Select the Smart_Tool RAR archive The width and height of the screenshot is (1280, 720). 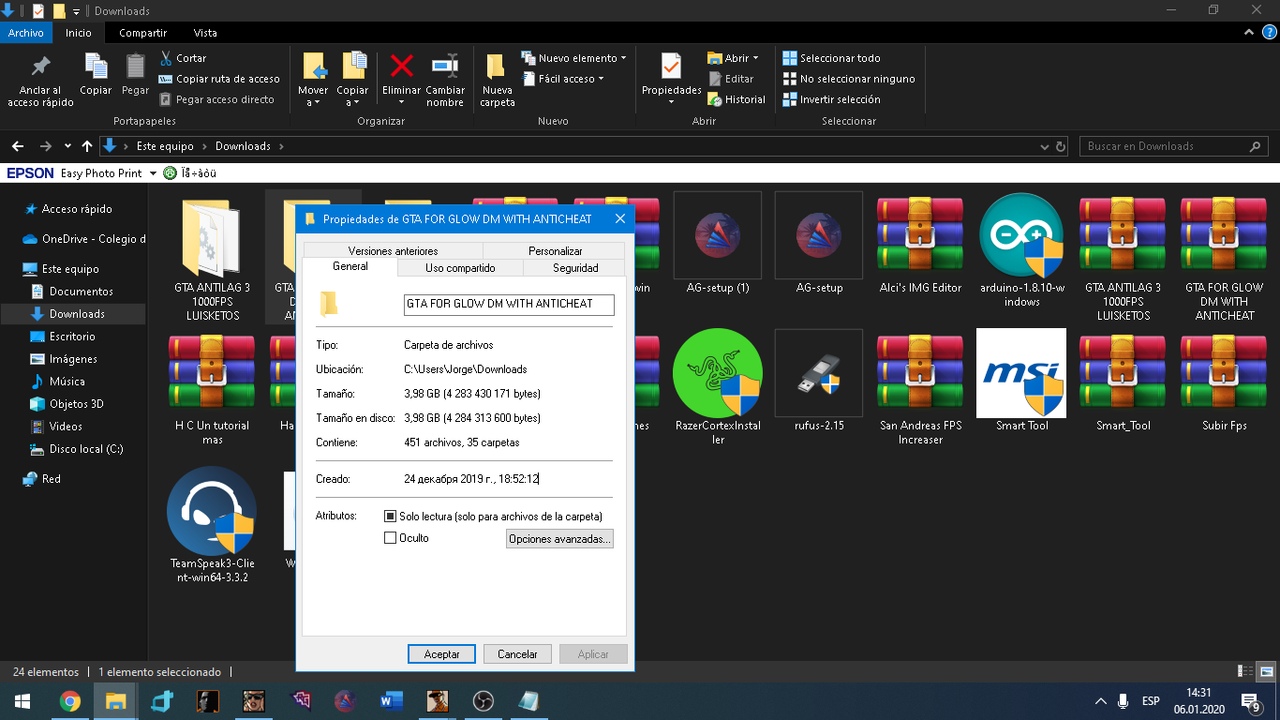tap(1123, 382)
